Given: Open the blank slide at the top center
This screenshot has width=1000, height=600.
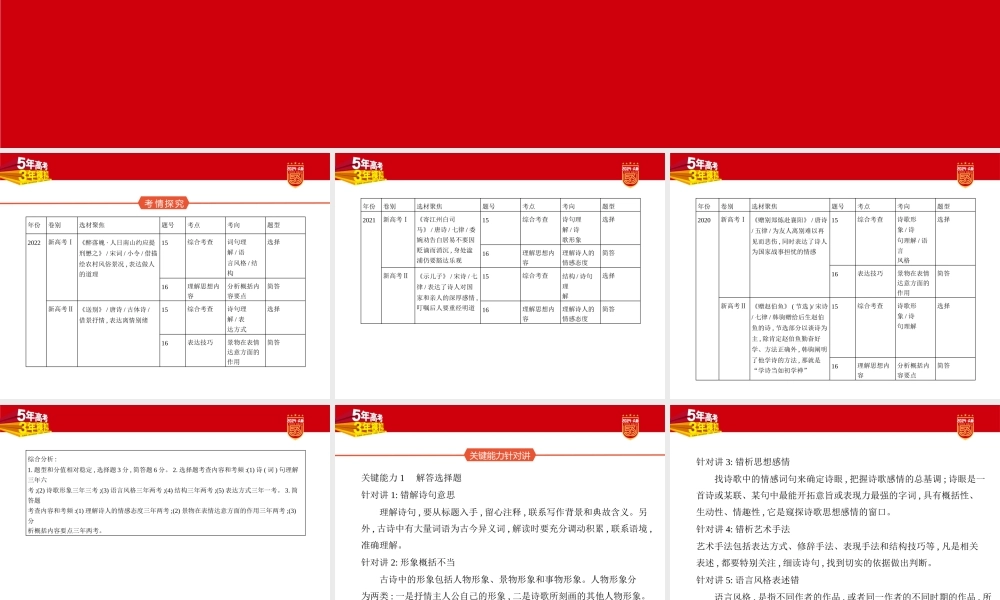Looking at the screenshot, I should coord(500,70).
